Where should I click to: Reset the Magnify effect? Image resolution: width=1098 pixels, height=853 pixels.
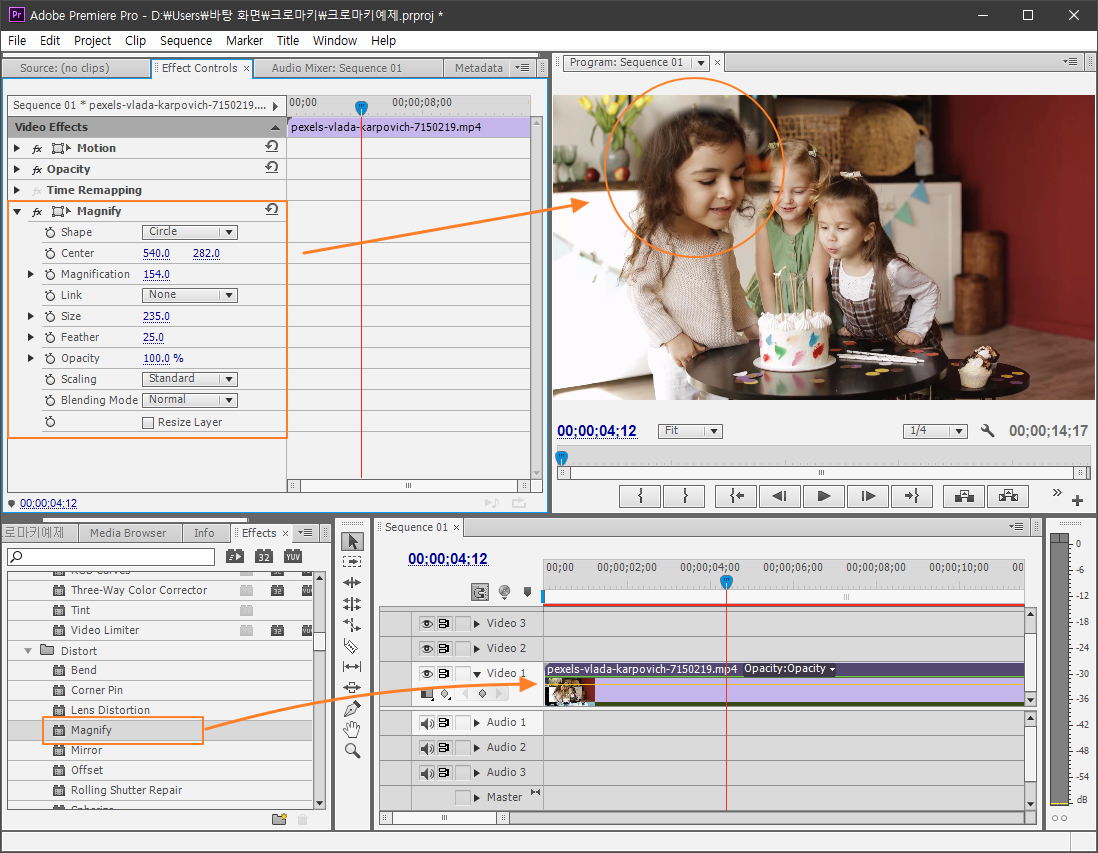pos(272,210)
